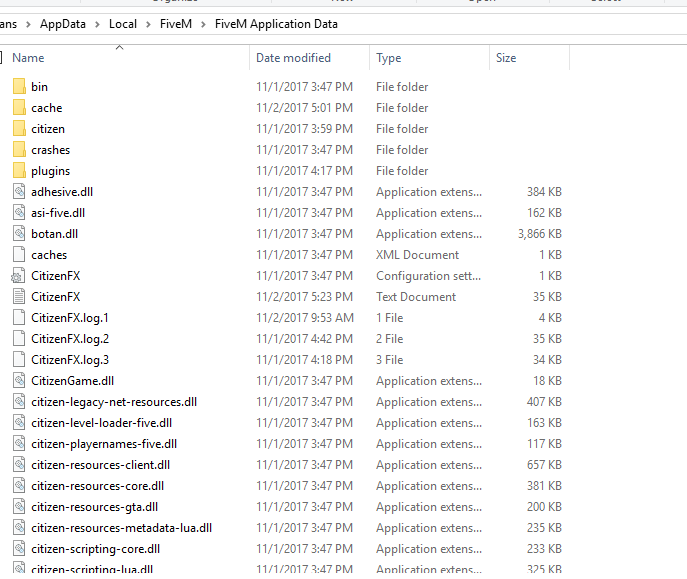The width and height of the screenshot is (687, 579).
Task: Click the adhesive.dll file icon
Action: tap(19, 192)
